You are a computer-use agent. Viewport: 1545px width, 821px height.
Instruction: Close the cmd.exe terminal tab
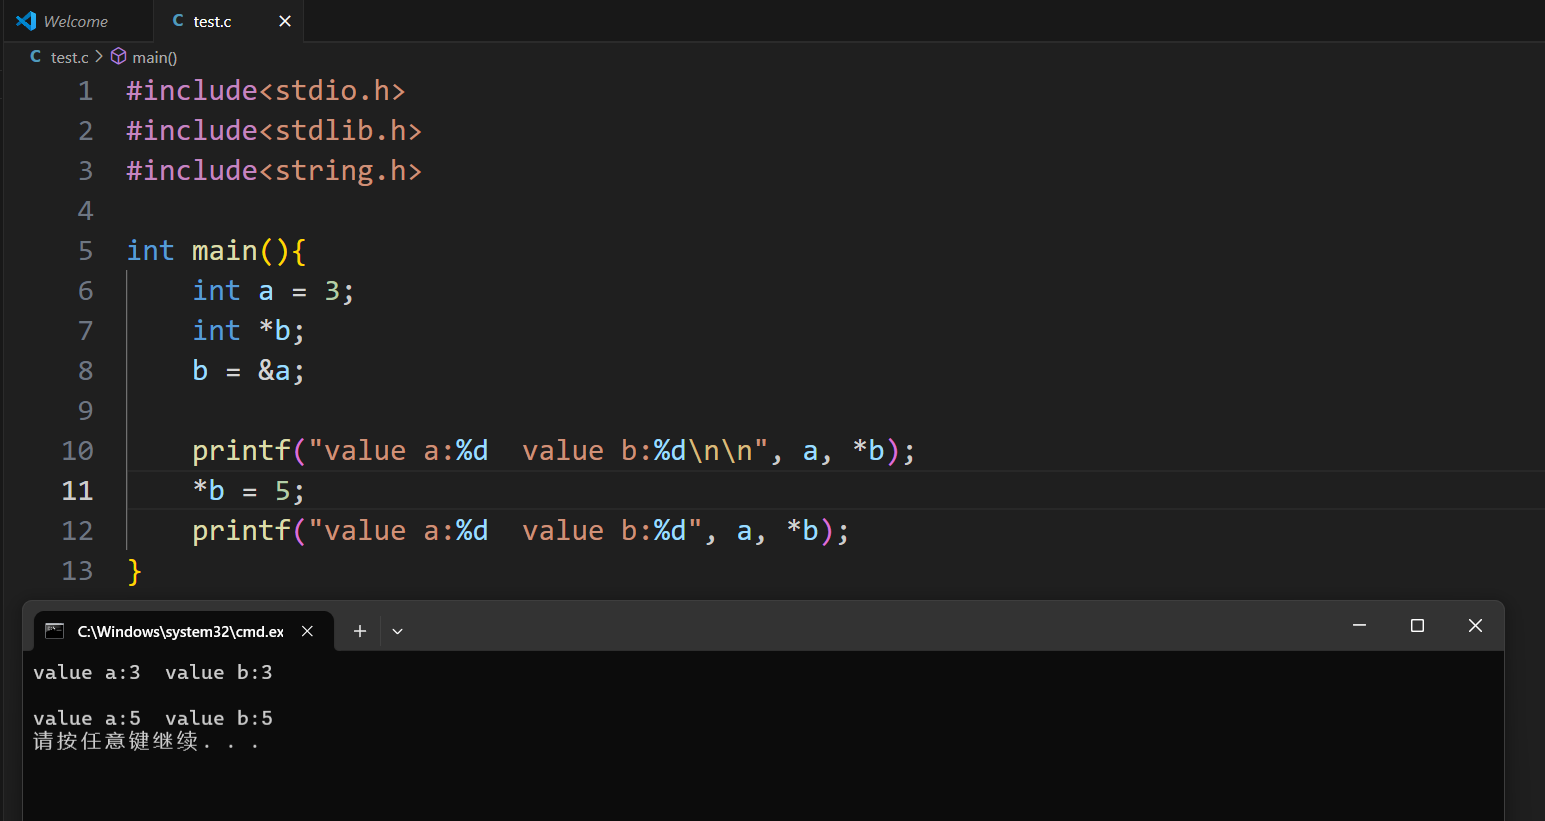pos(308,631)
